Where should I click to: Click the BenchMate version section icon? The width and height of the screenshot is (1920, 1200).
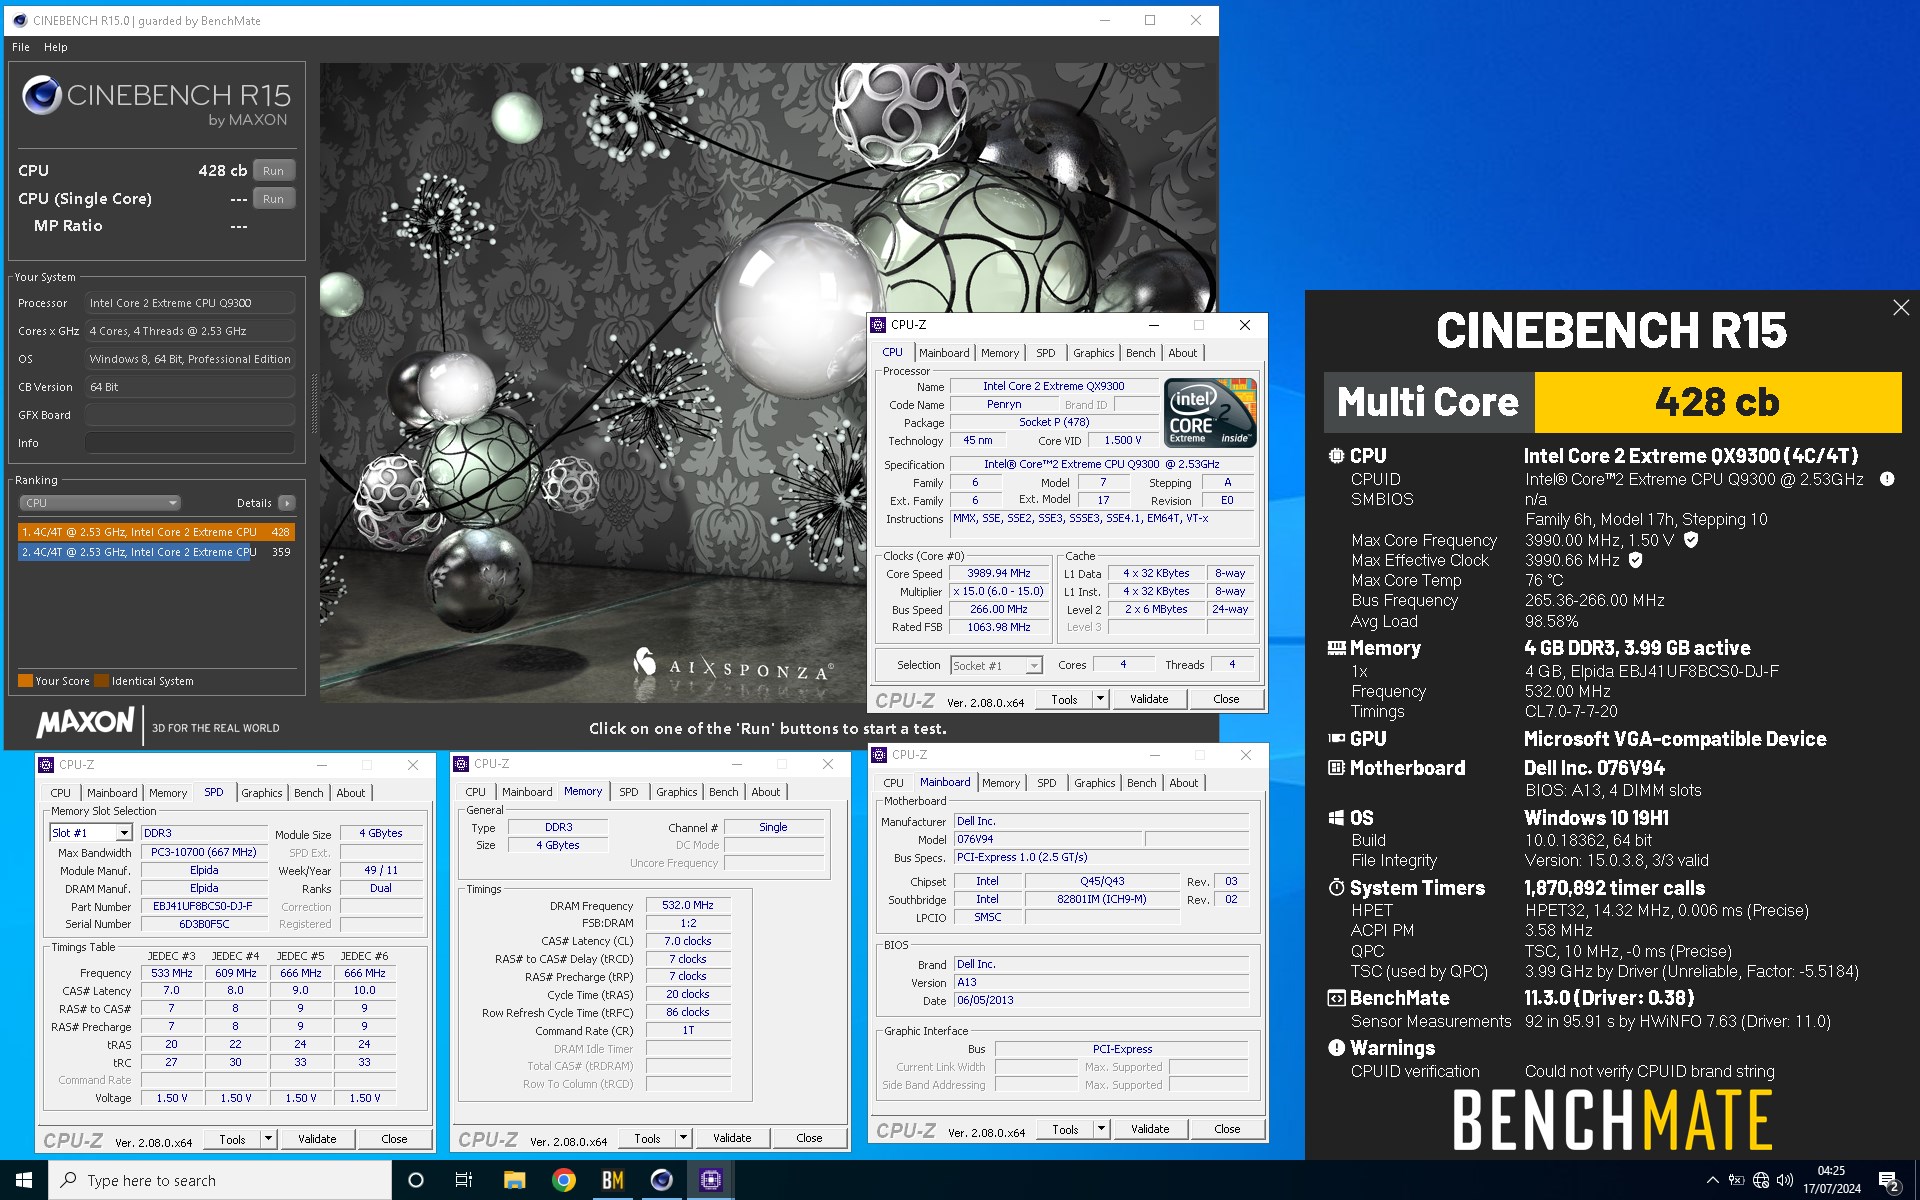pos(1336,998)
